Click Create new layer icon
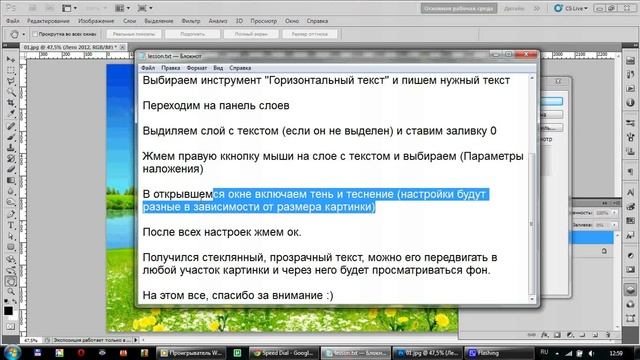Screen dimensions: 640x360 [595, 335]
